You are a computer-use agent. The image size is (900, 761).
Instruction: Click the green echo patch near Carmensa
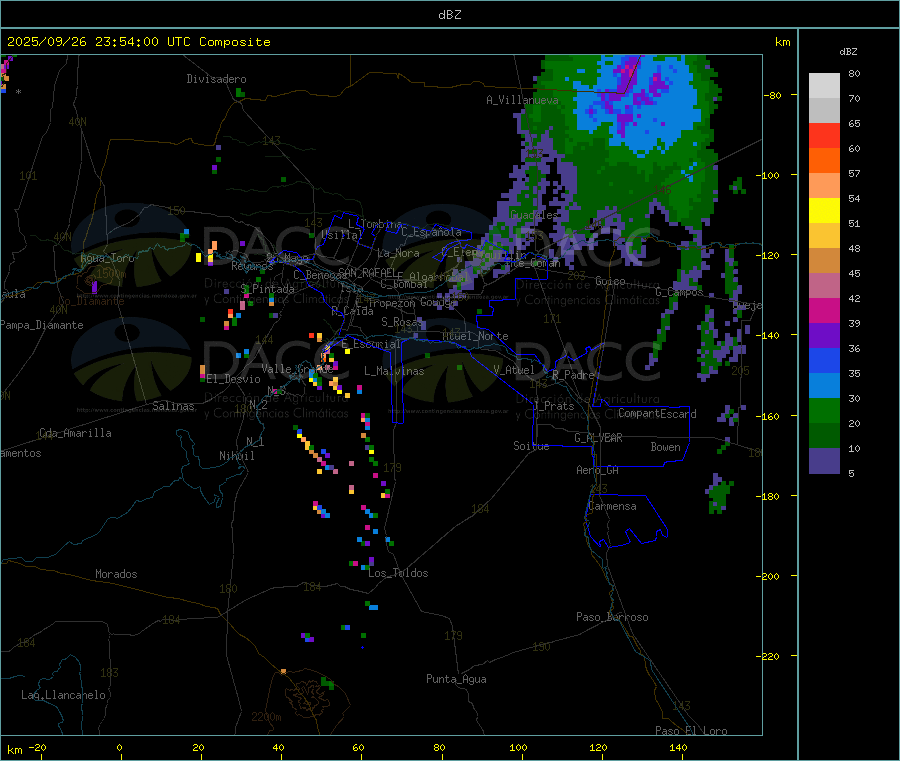(719, 495)
